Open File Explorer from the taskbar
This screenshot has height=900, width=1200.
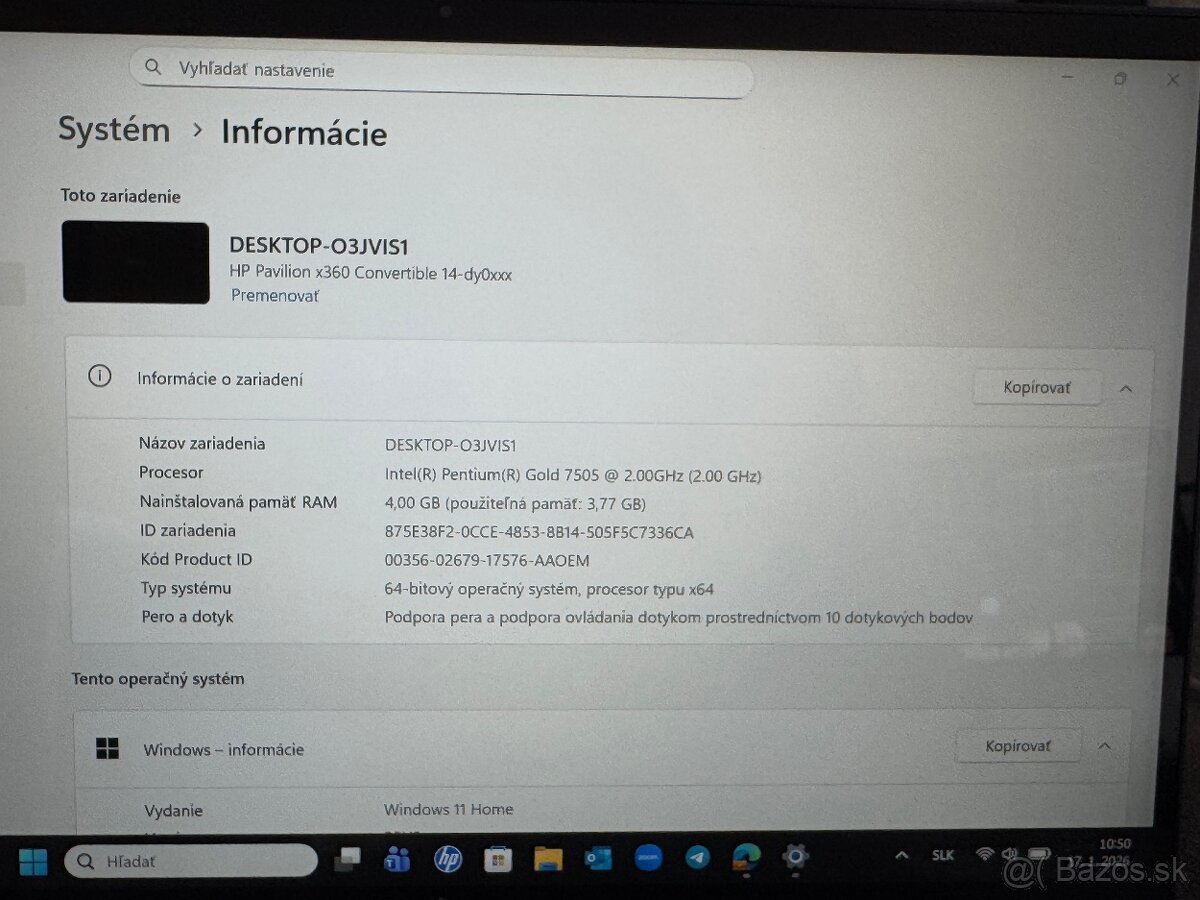coord(547,860)
